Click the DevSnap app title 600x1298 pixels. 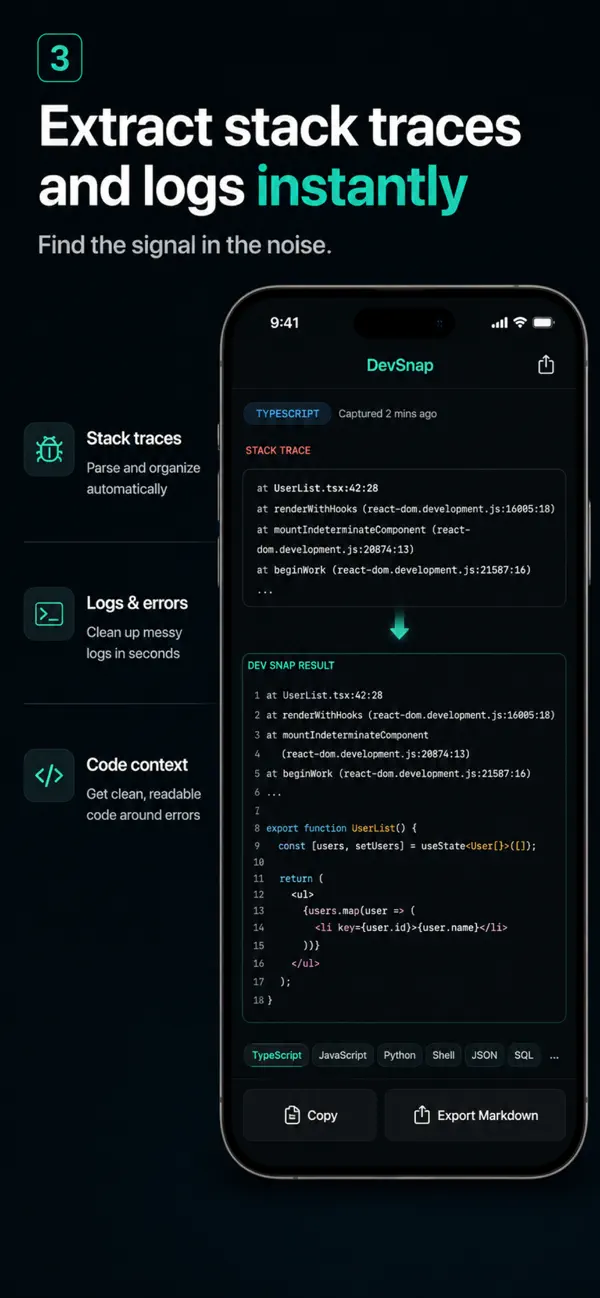pos(400,365)
